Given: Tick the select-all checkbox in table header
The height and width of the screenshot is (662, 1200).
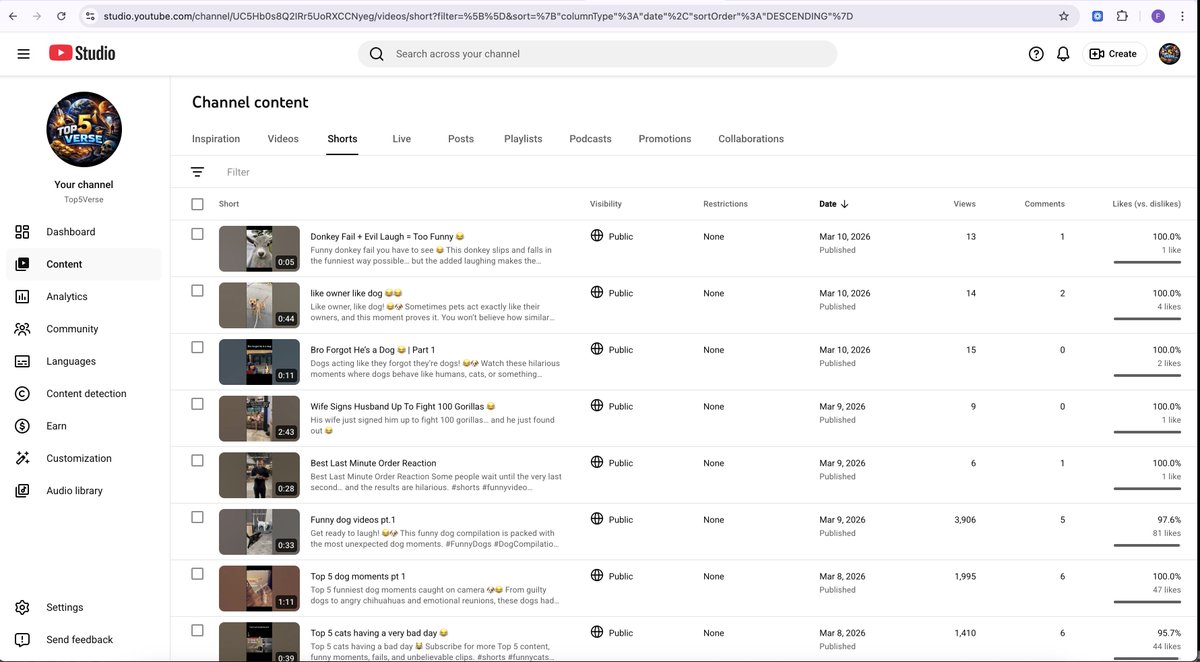Looking at the screenshot, I should 197,204.
